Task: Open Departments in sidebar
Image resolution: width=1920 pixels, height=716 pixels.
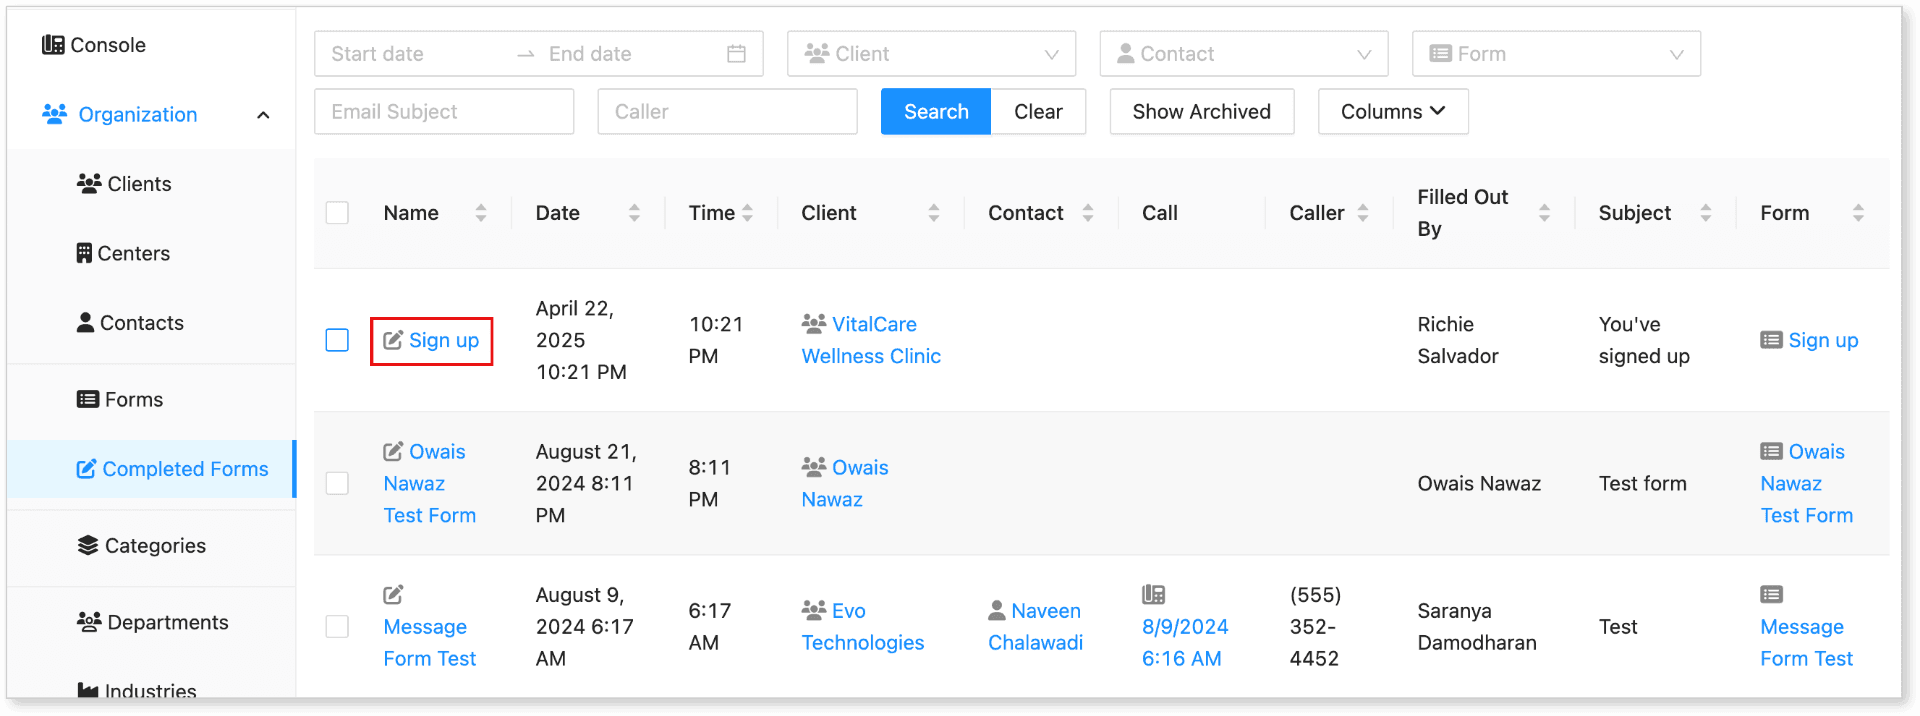Action: pyautogui.click(x=152, y=623)
